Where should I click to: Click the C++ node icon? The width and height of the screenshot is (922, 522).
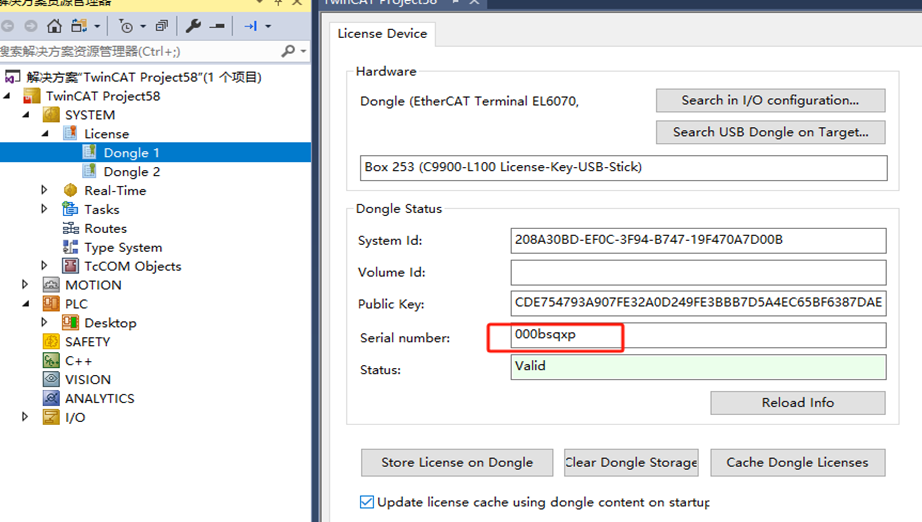tap(51, 360)
